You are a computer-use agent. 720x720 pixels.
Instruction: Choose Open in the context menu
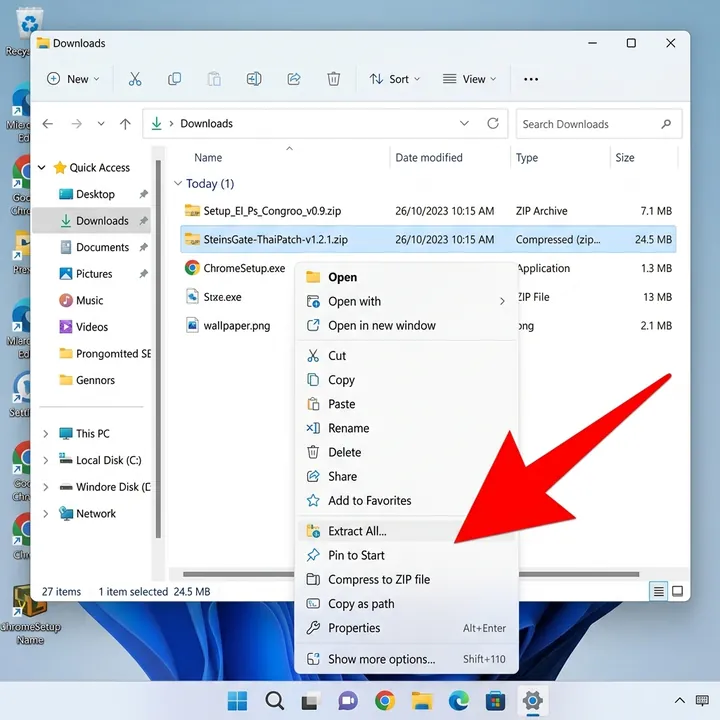[406, 277]
